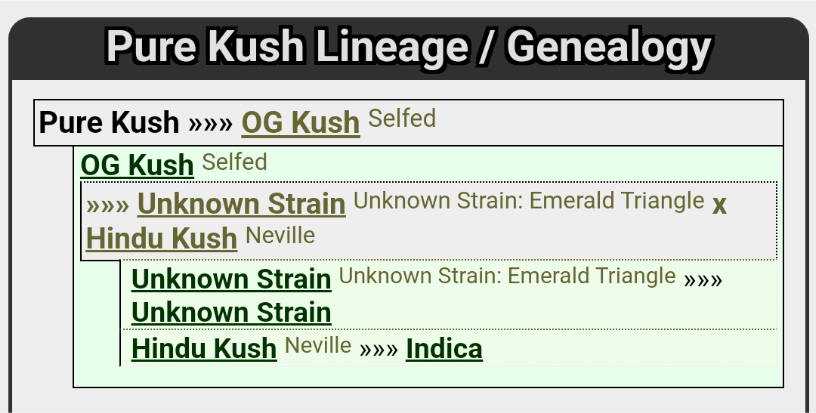This screenshot has height=413, width=816.
Task: Click the x cross symbol between parents
Action: click(719, 205)
